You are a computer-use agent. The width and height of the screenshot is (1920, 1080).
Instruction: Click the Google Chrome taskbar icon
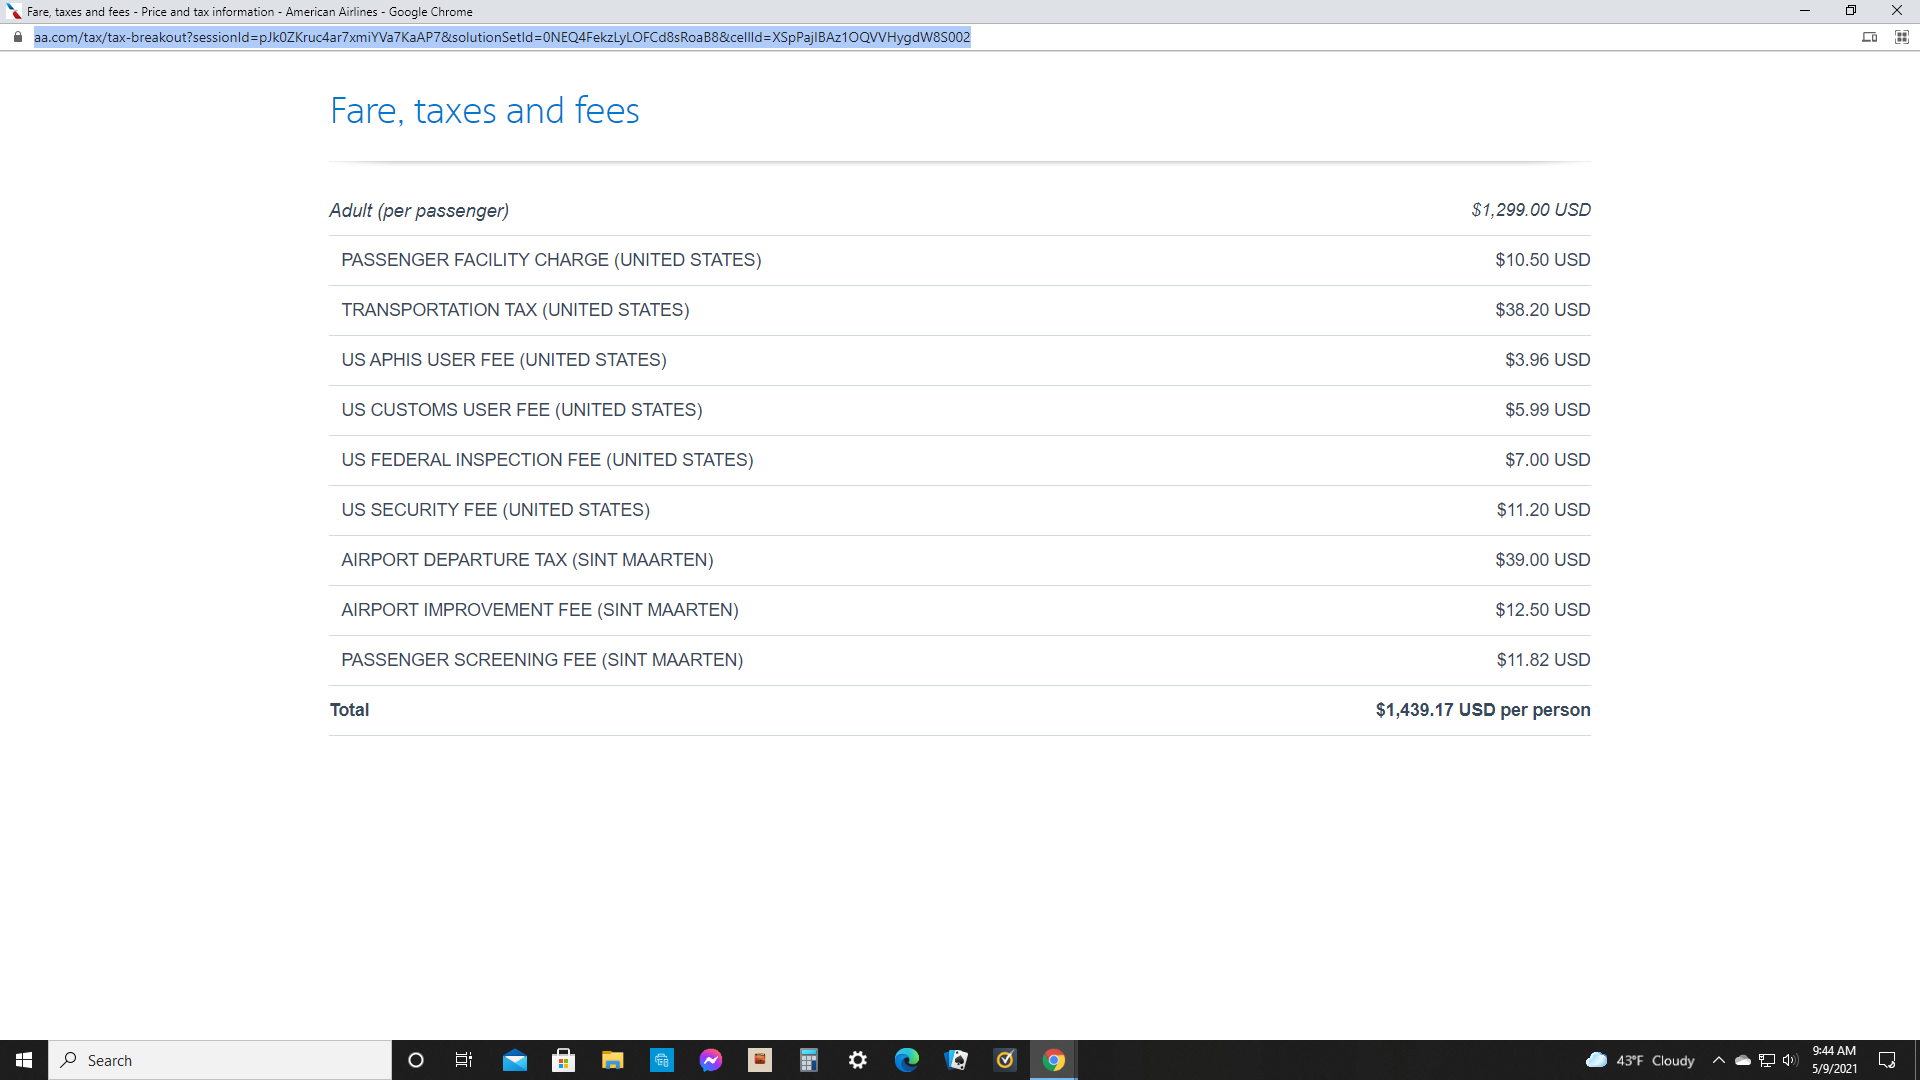(1054, 1060)
